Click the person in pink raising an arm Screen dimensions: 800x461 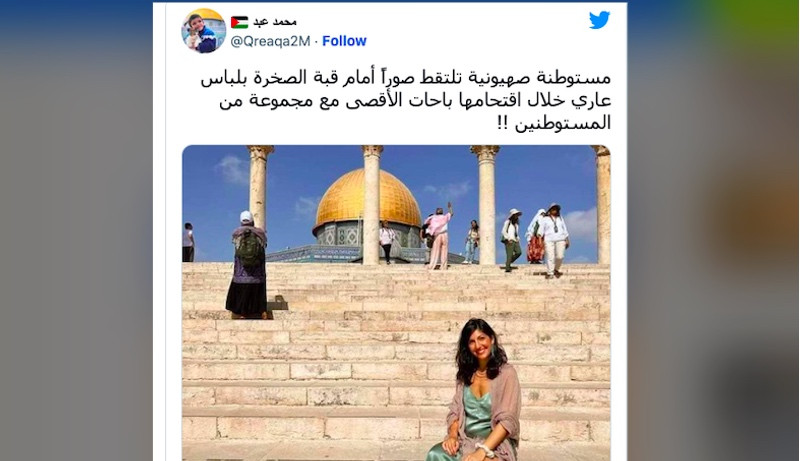pyautogui.click(x=438, y=236)
